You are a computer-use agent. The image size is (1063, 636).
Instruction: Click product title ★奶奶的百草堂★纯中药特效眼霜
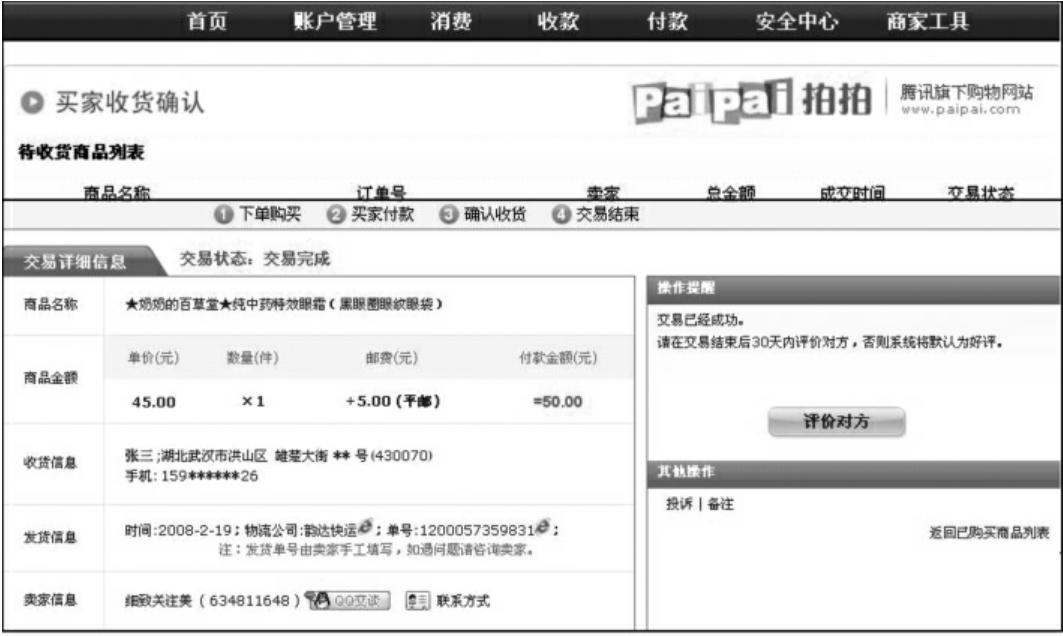pos(226,304)
